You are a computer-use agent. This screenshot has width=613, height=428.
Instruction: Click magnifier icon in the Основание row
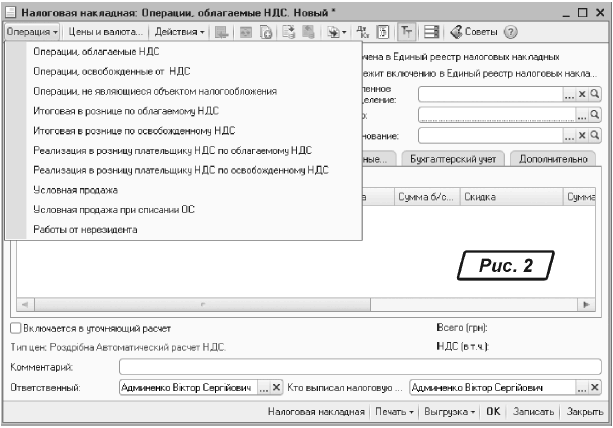594,135
